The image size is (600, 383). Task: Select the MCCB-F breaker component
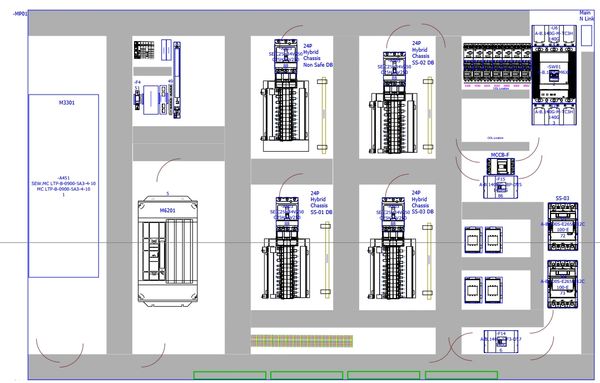point(500,167)
